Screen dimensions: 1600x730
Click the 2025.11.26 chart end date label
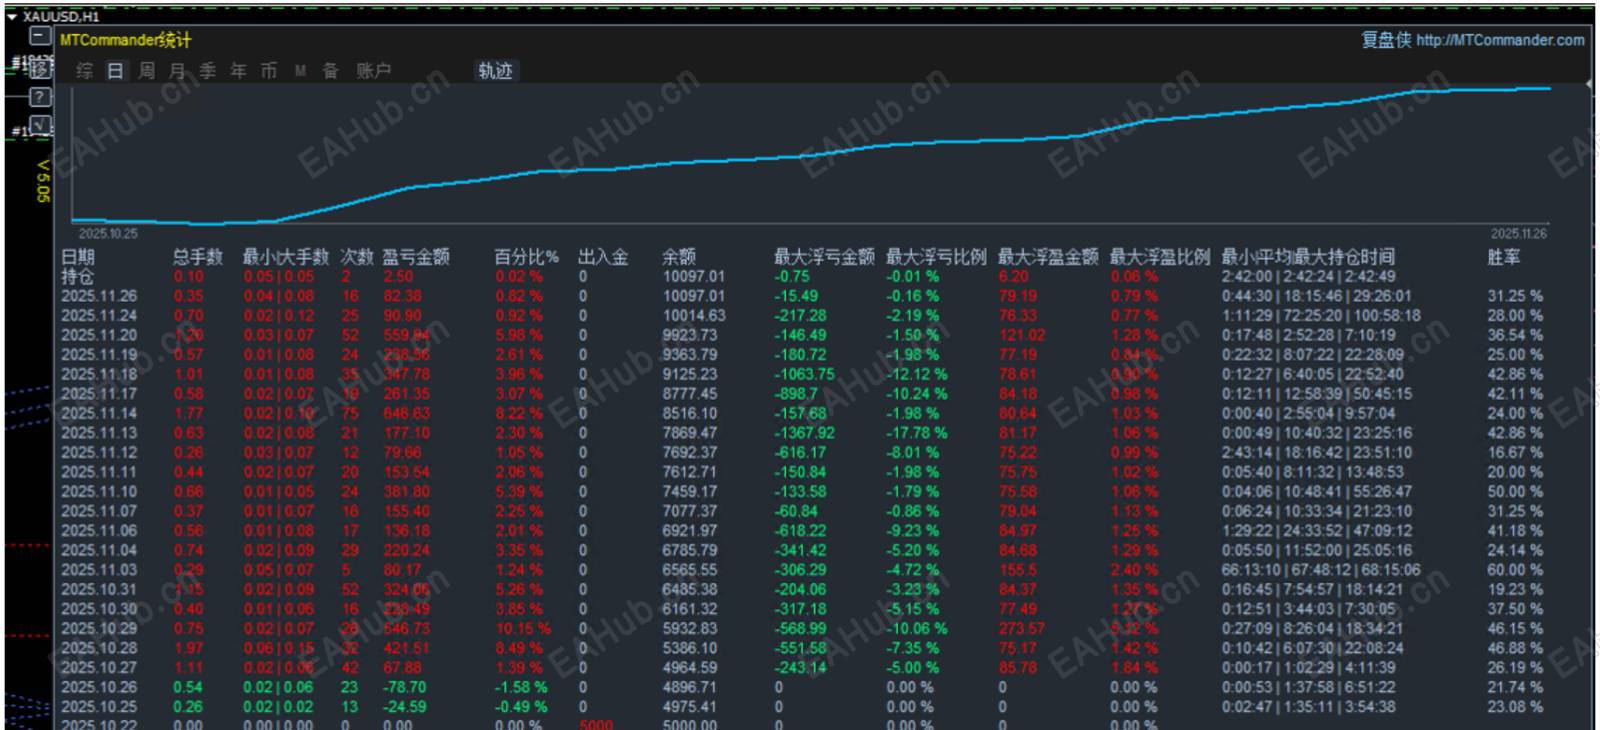[1518, 233]
